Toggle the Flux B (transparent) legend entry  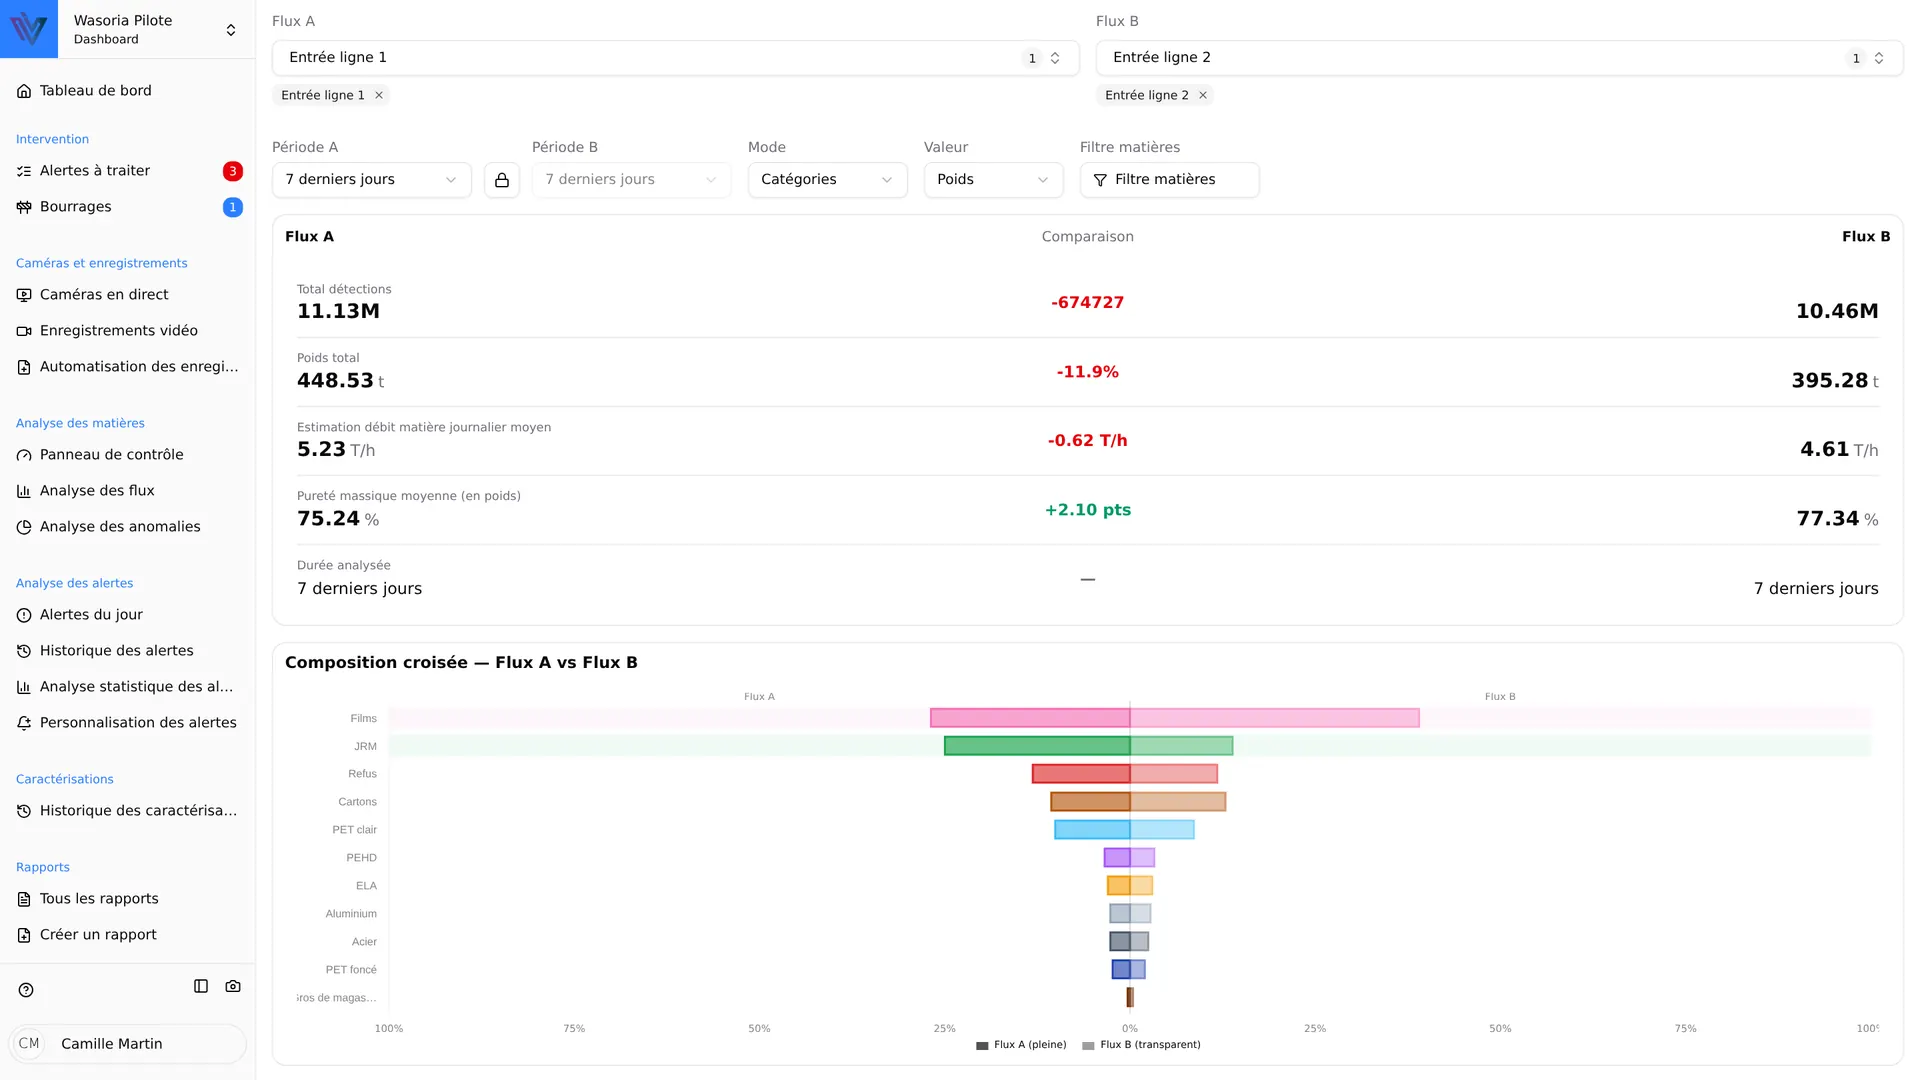[x=1141, y=1045]
